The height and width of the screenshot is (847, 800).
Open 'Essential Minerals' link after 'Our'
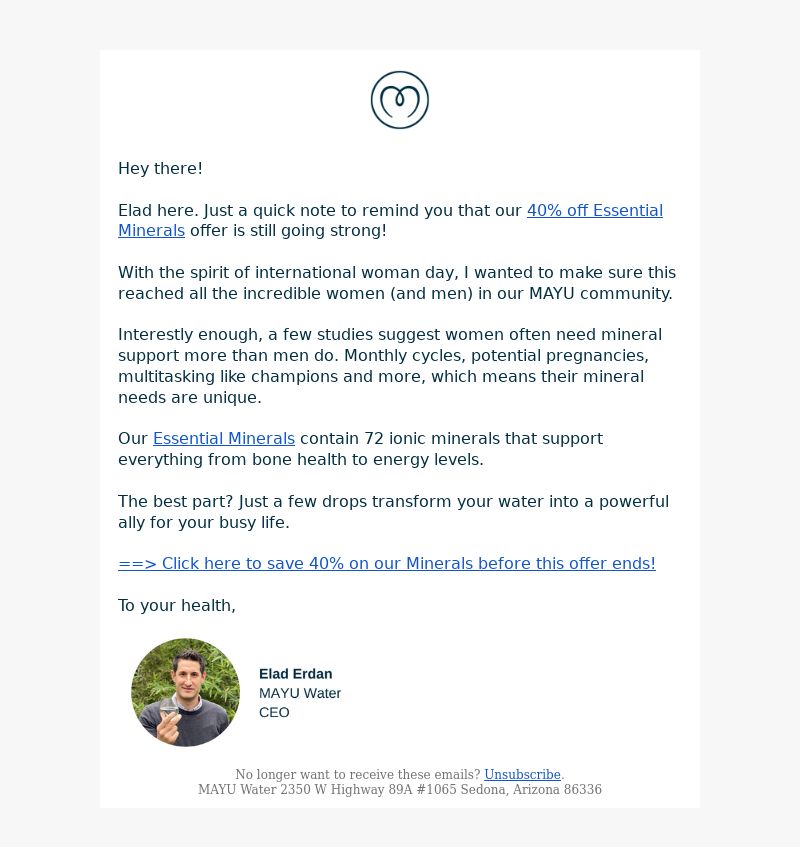tap(224, 439)
